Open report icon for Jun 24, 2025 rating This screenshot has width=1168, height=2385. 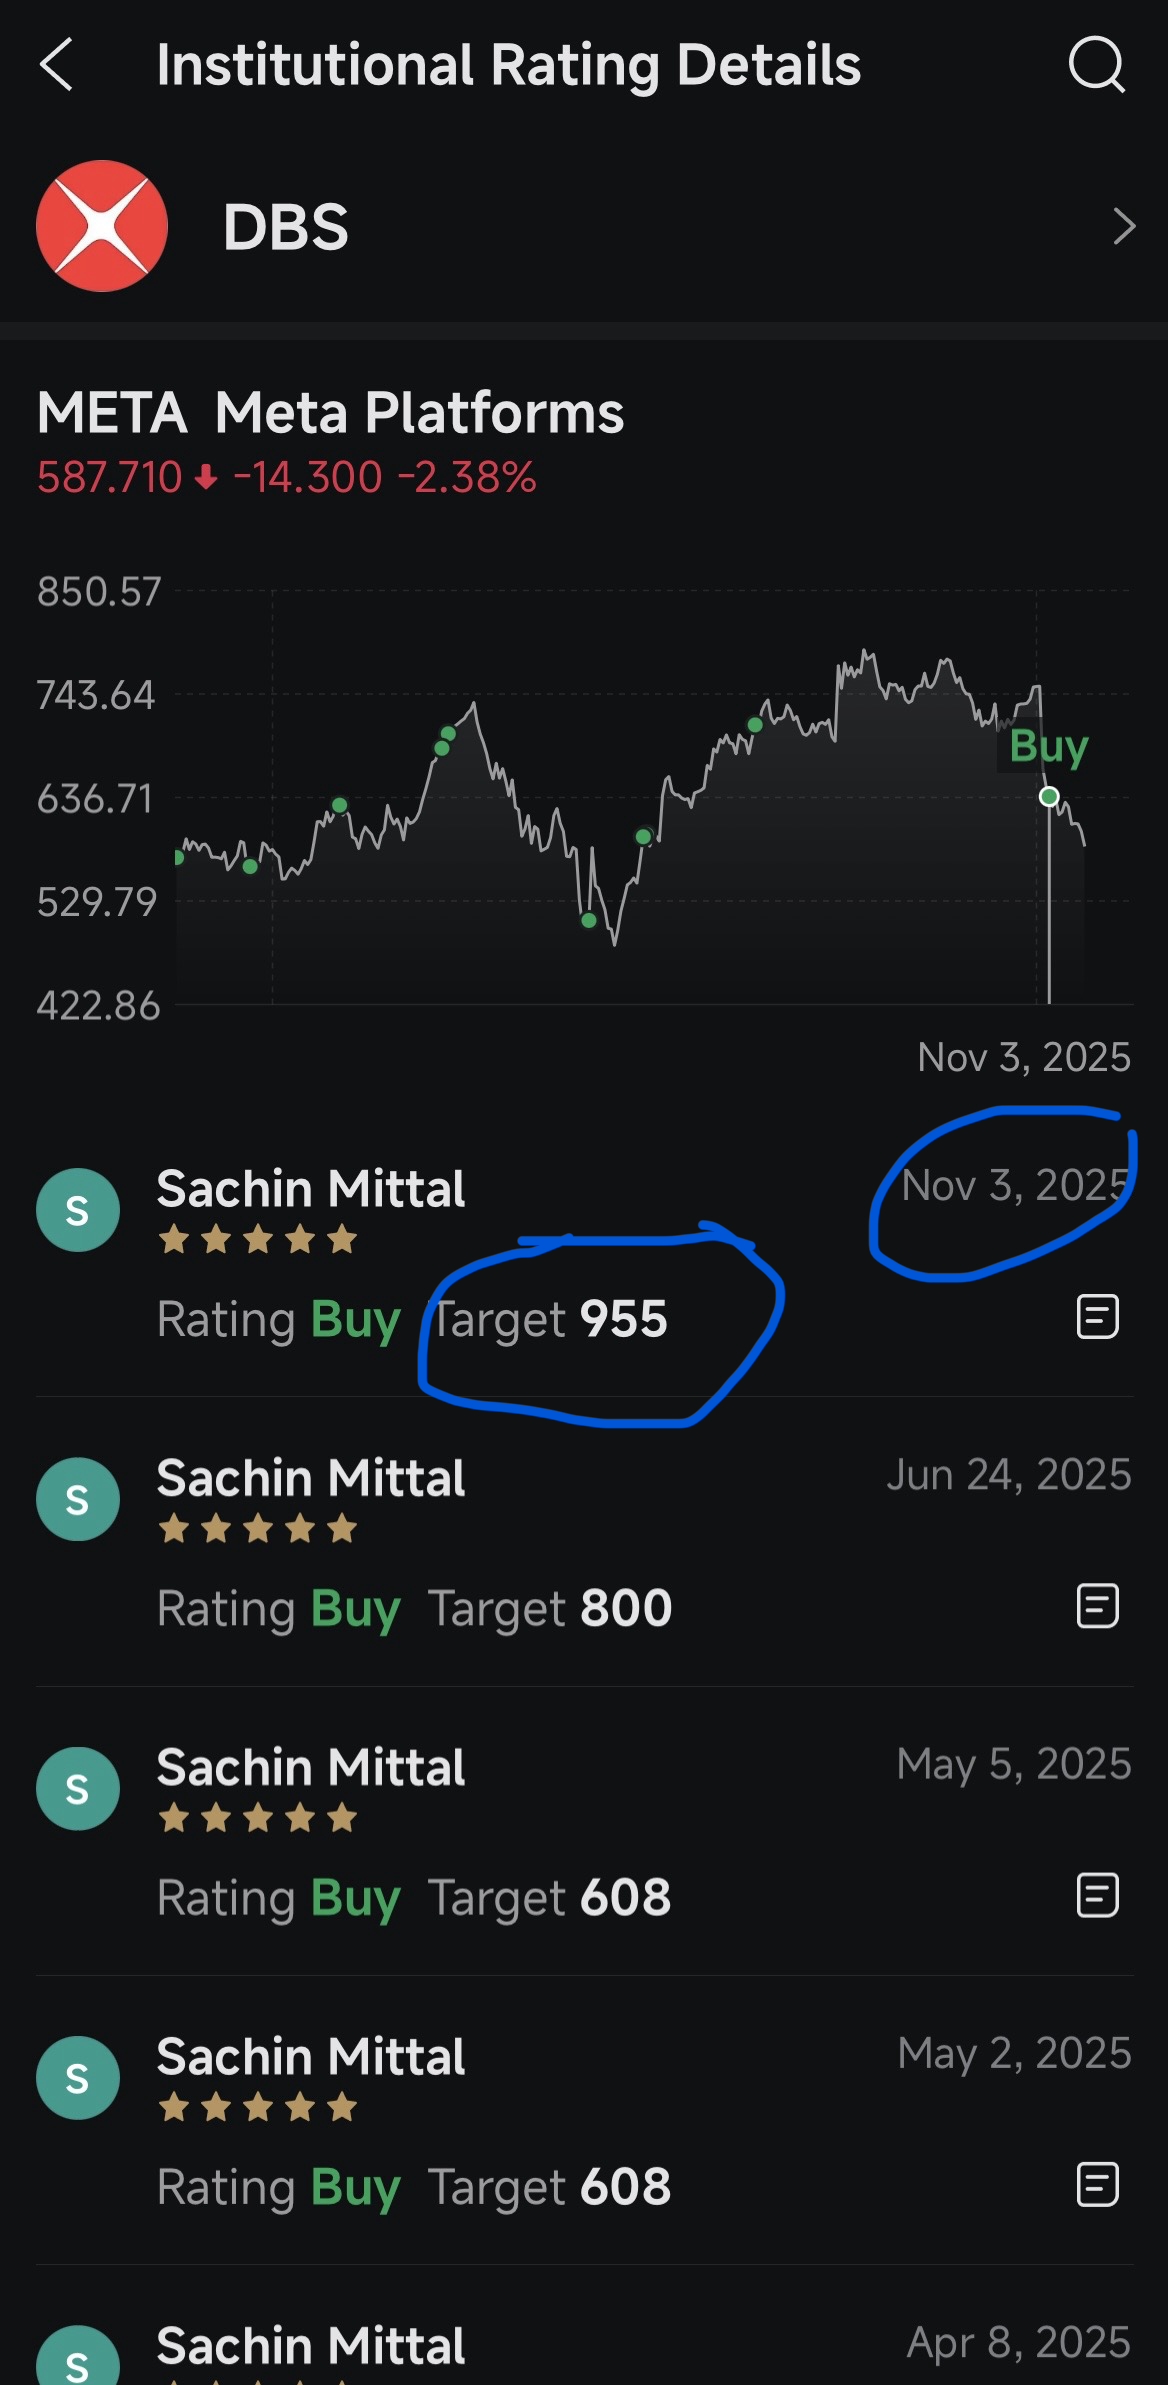(1097, 1606)
